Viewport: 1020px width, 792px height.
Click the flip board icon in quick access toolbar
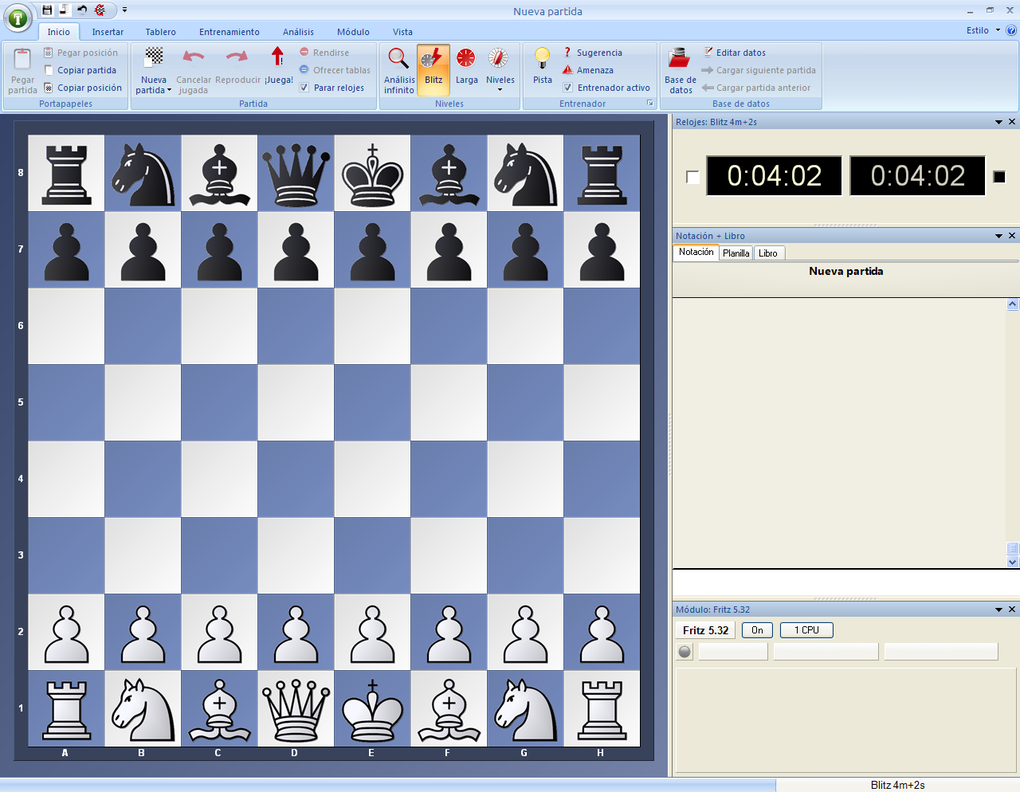coord(100,10)
